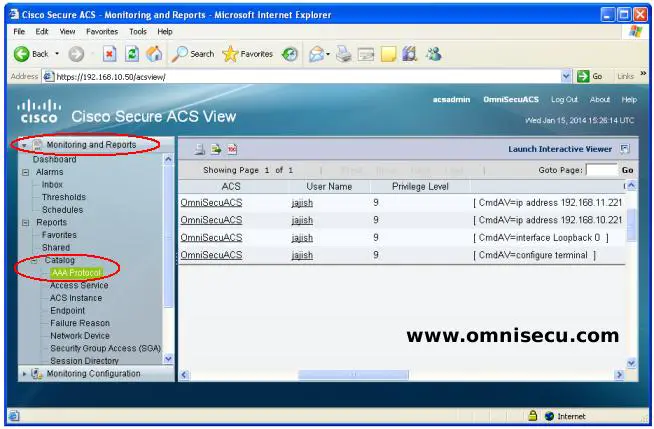Collapse the Catalog tree node
Screen dimensions: 654x429
[x=34, y=261]
